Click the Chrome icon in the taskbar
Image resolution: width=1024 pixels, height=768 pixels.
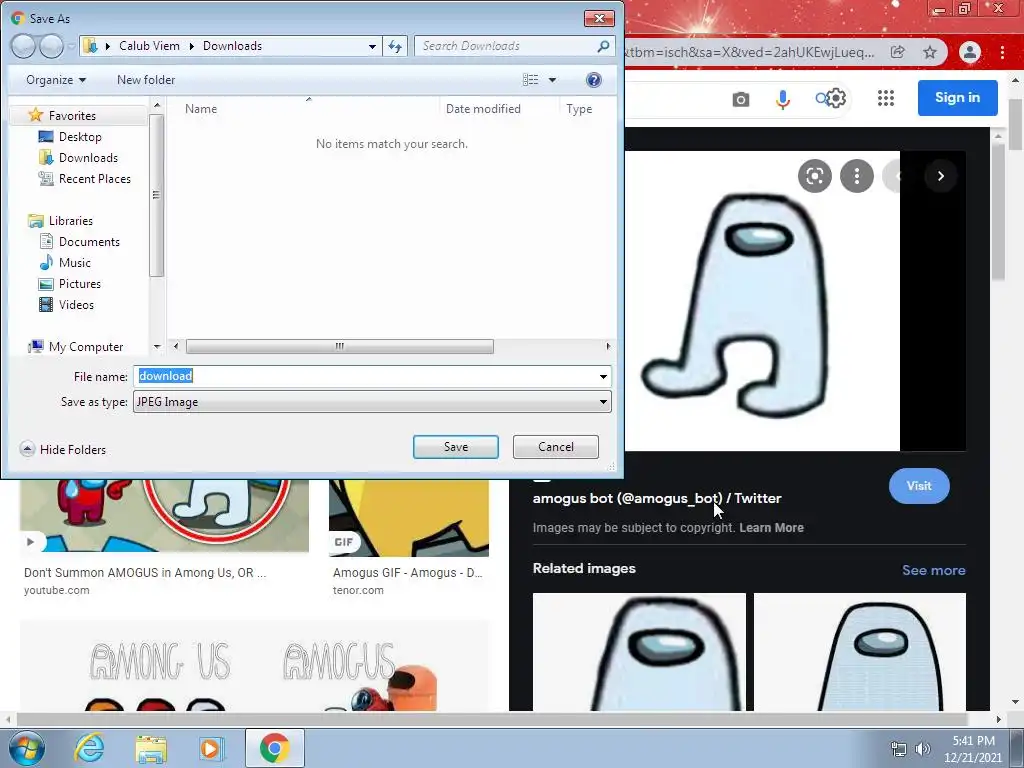click(x=274, y=748)
